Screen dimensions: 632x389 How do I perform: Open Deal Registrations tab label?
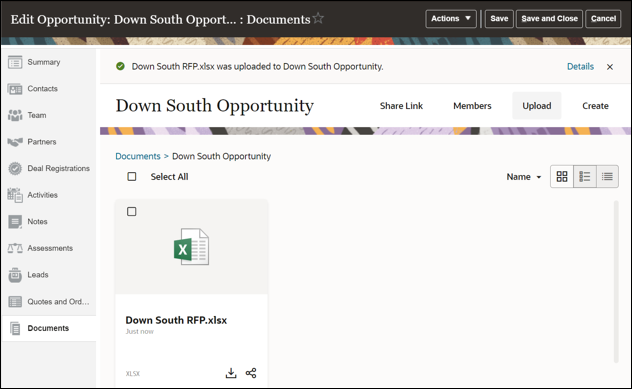coord(58,168)
